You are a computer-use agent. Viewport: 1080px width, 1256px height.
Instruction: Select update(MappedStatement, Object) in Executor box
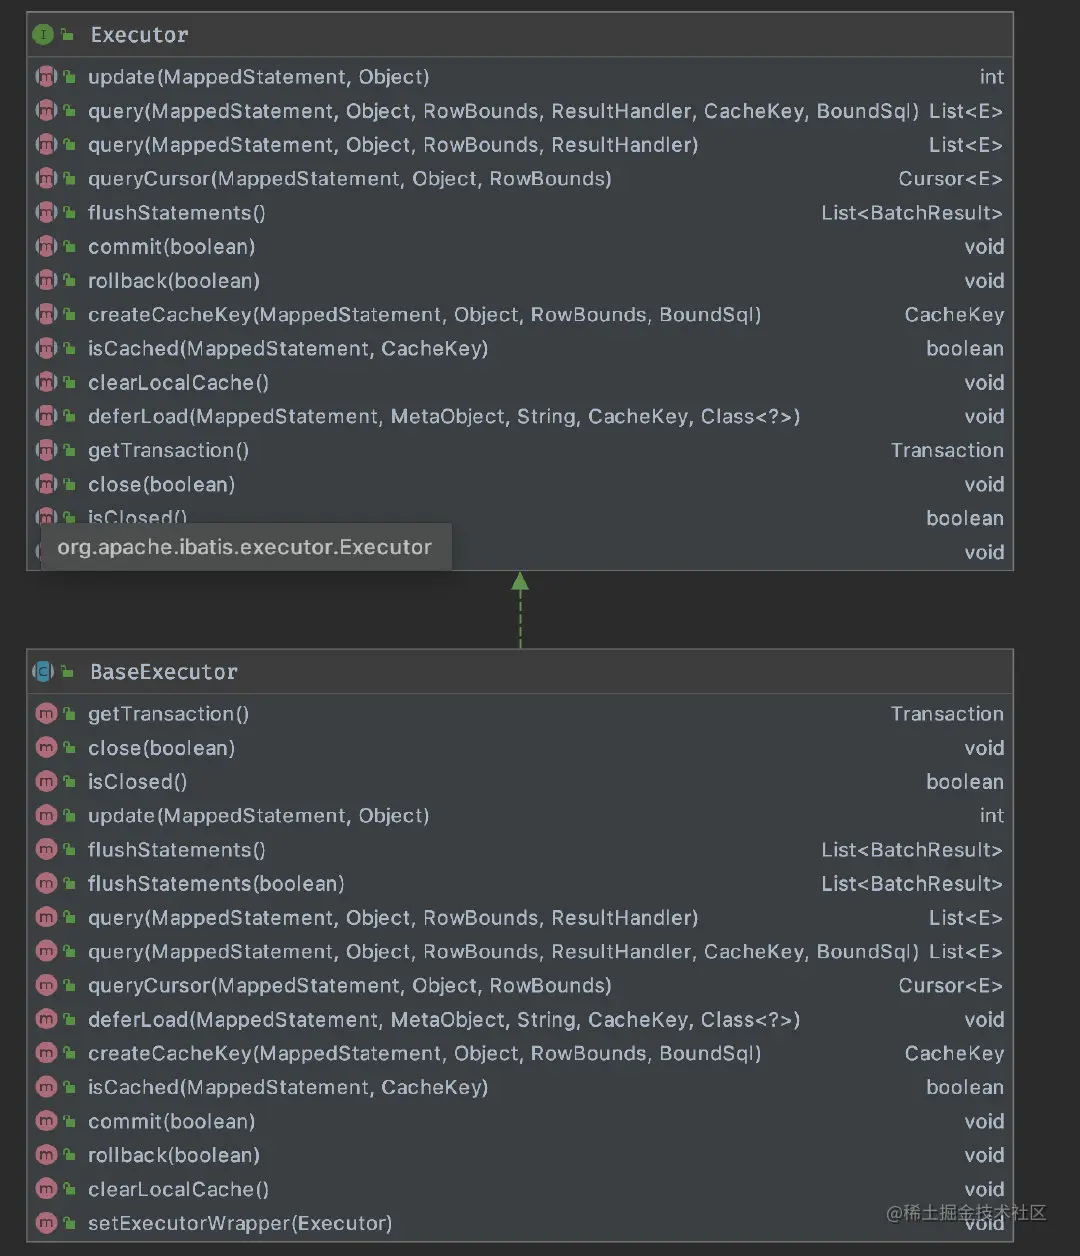click(x=259, y=77)
